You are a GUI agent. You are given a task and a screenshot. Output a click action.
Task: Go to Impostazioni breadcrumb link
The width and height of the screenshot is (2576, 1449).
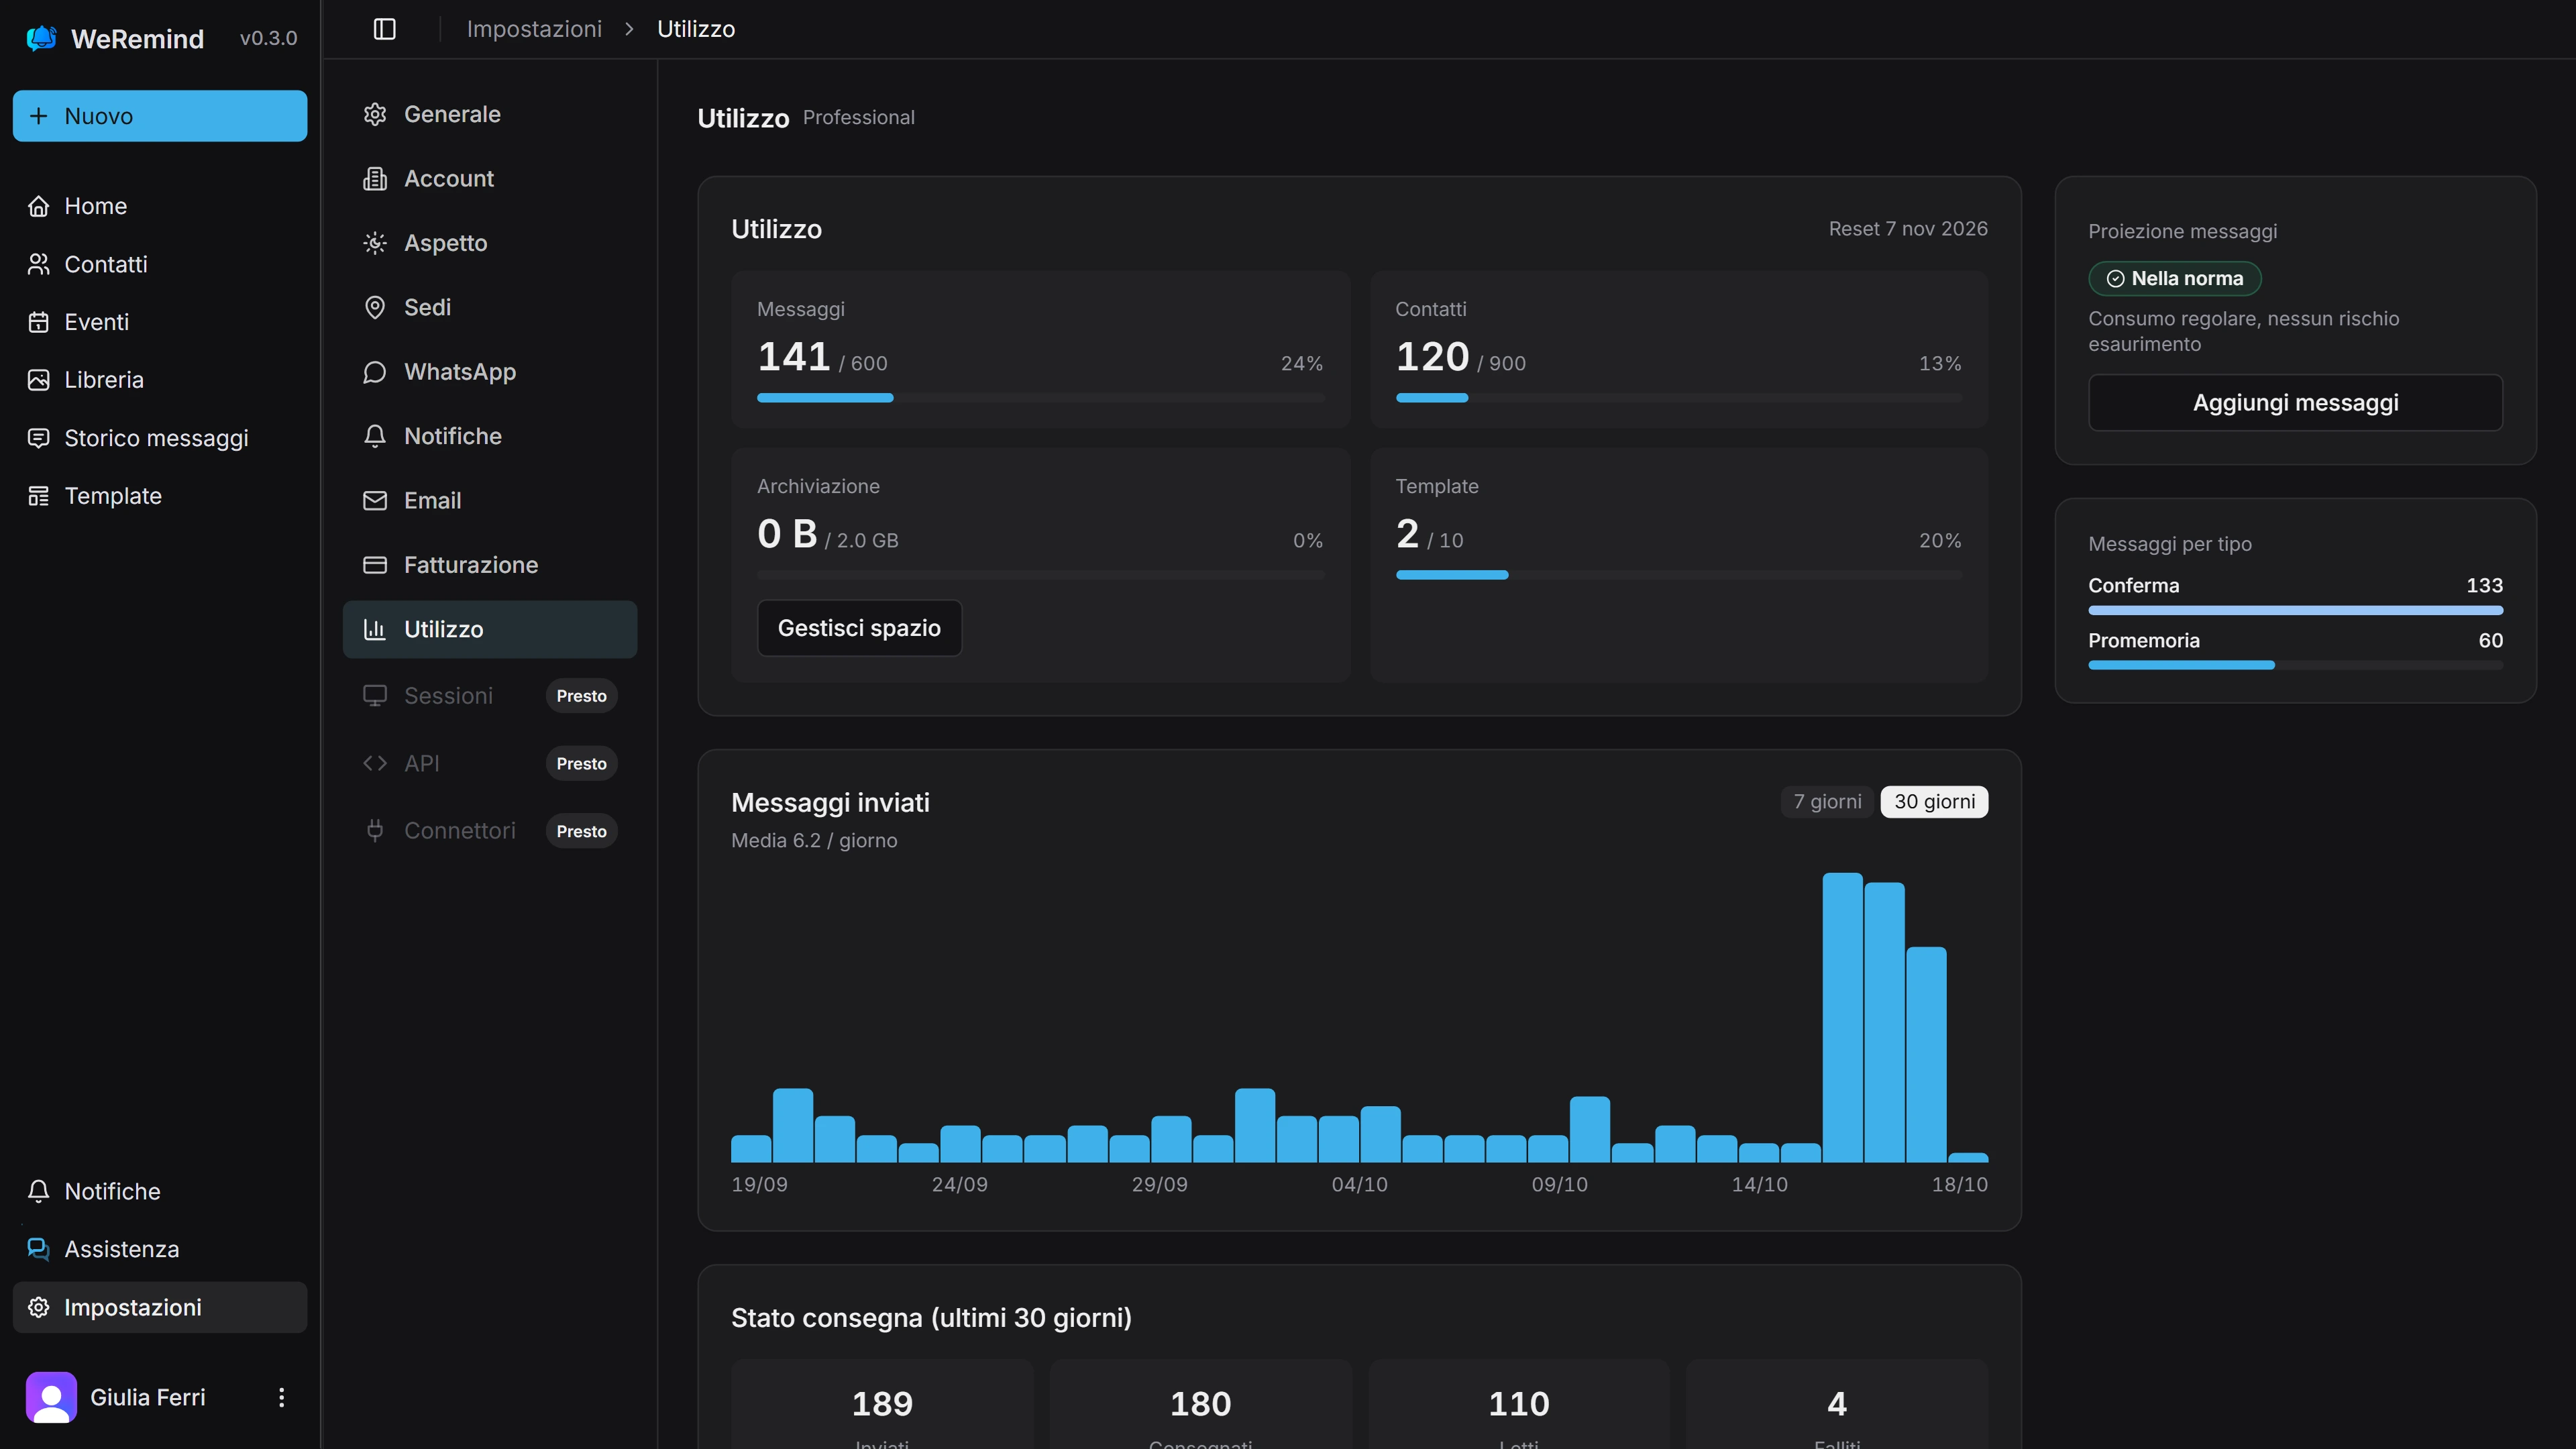click(x=534, y=29)
